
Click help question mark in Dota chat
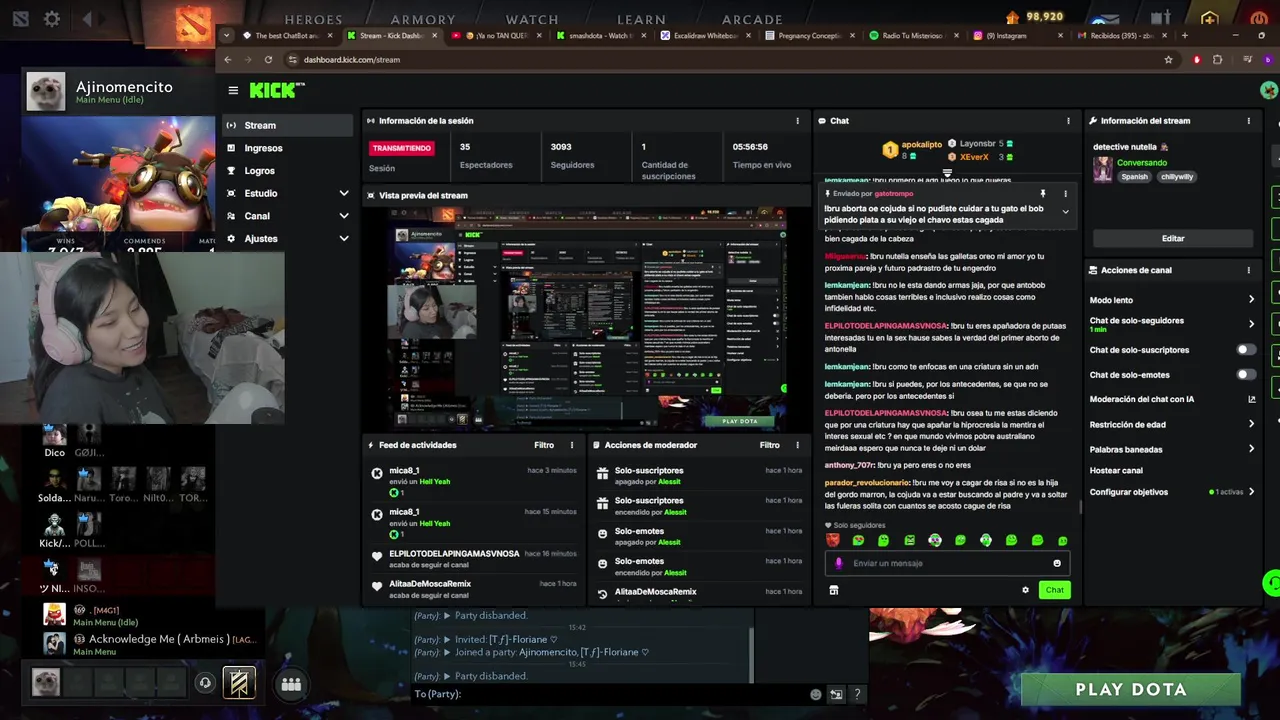point(857,694)
